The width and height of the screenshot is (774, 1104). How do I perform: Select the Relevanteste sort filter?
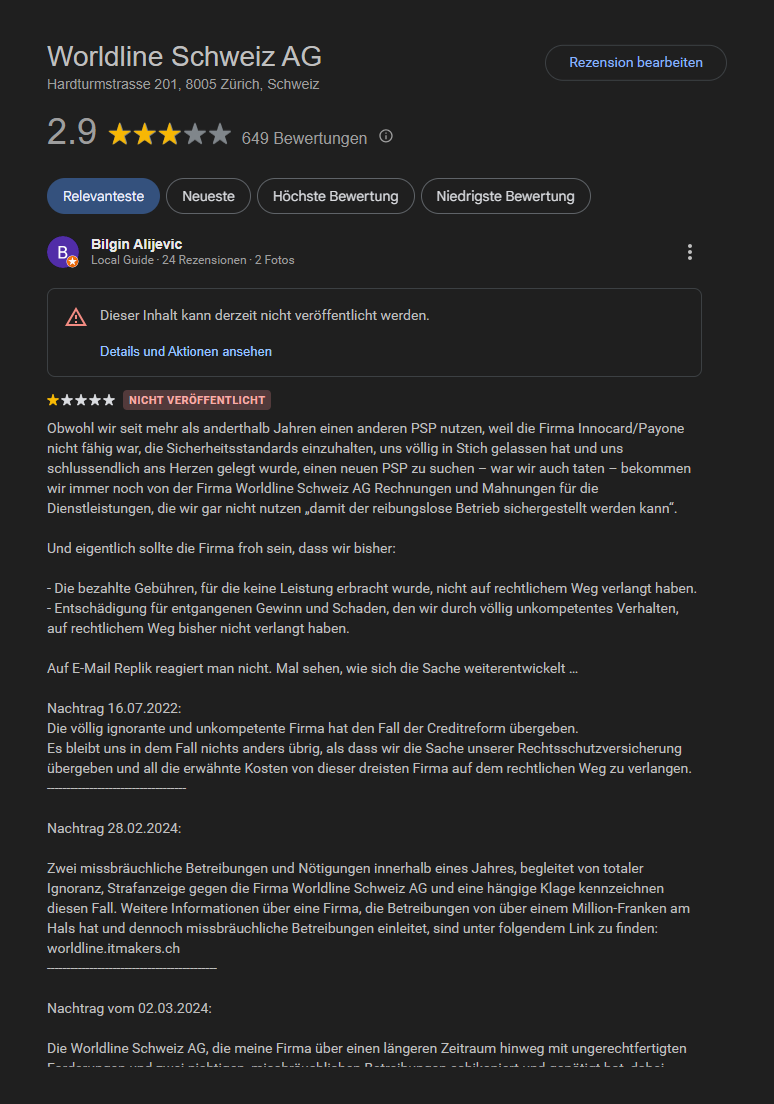click(104, 196)
